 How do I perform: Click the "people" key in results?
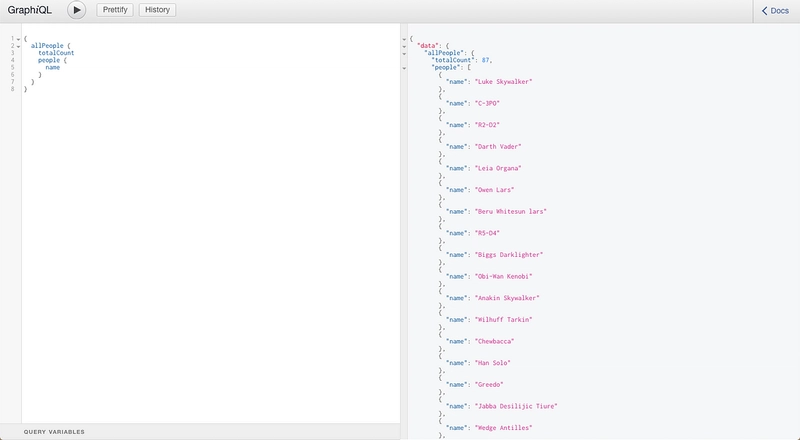445,67
